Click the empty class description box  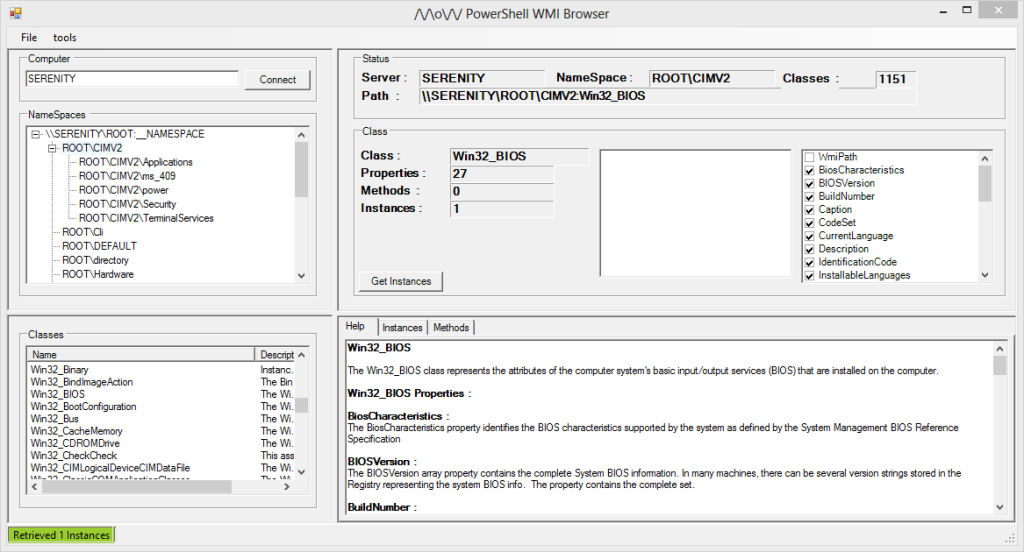click(x=695, y=213)
